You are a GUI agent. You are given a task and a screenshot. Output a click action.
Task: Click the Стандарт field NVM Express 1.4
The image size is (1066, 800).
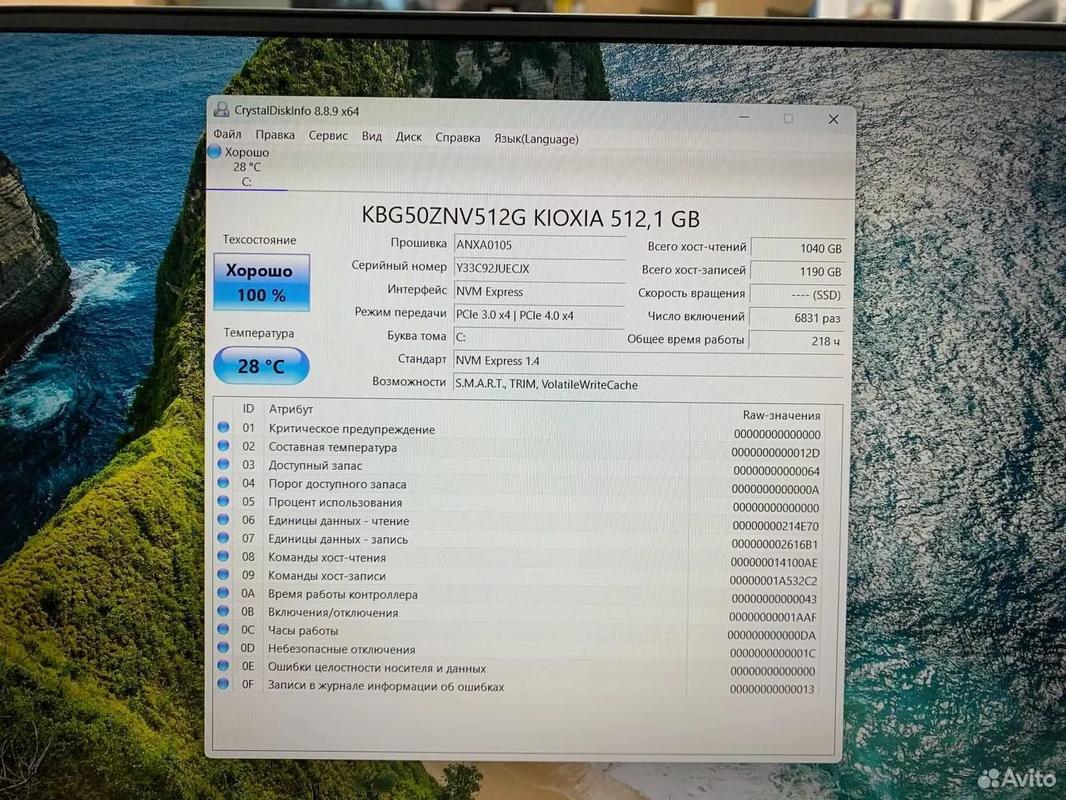[648, 361]
